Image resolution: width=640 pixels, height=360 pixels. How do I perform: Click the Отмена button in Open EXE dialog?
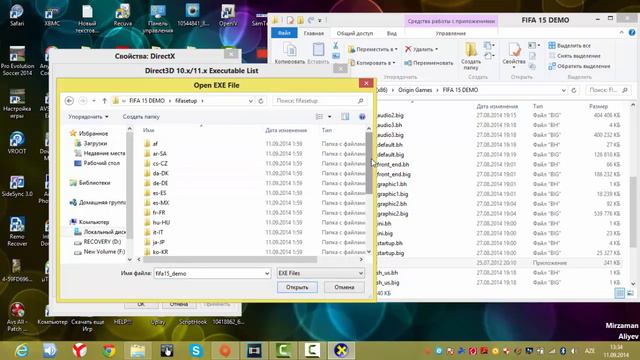344,287
